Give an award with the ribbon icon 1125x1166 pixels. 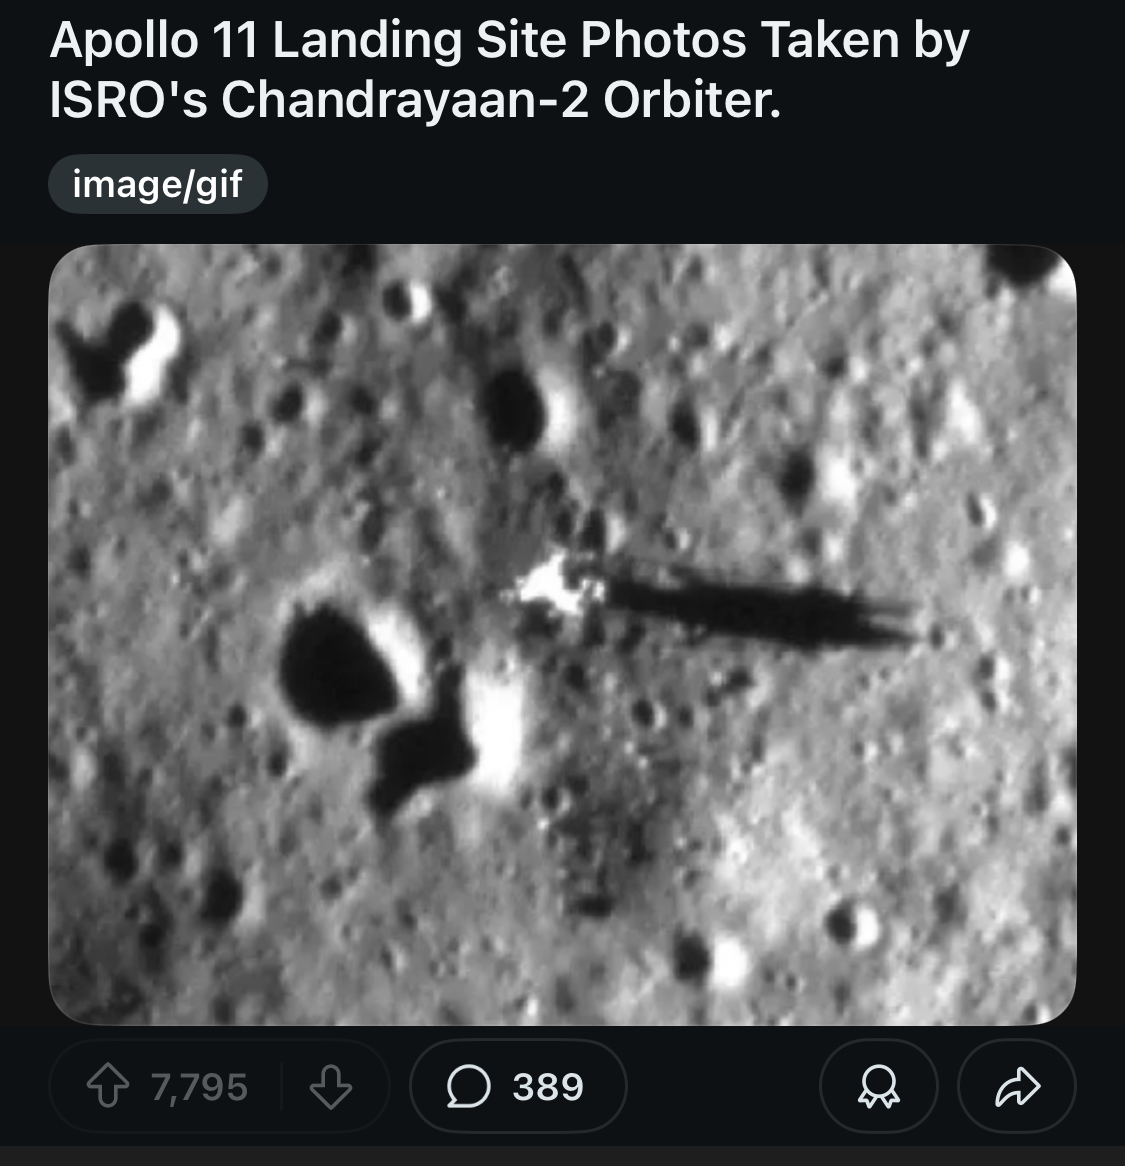878,1086
